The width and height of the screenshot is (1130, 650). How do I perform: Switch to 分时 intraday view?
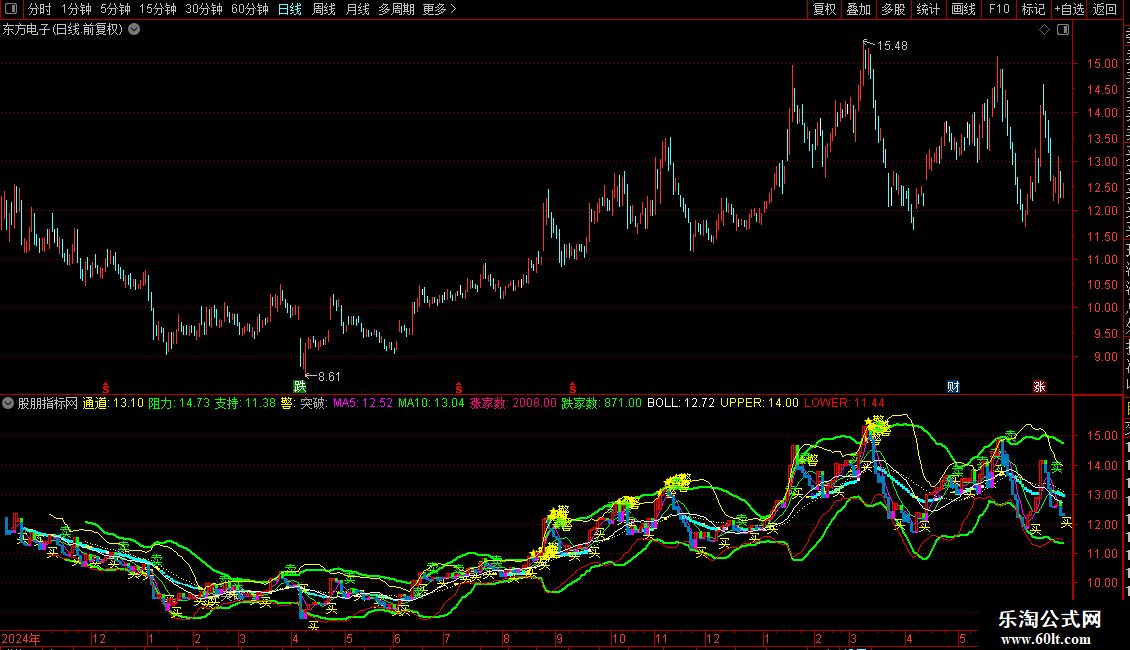tap(40, 9)
